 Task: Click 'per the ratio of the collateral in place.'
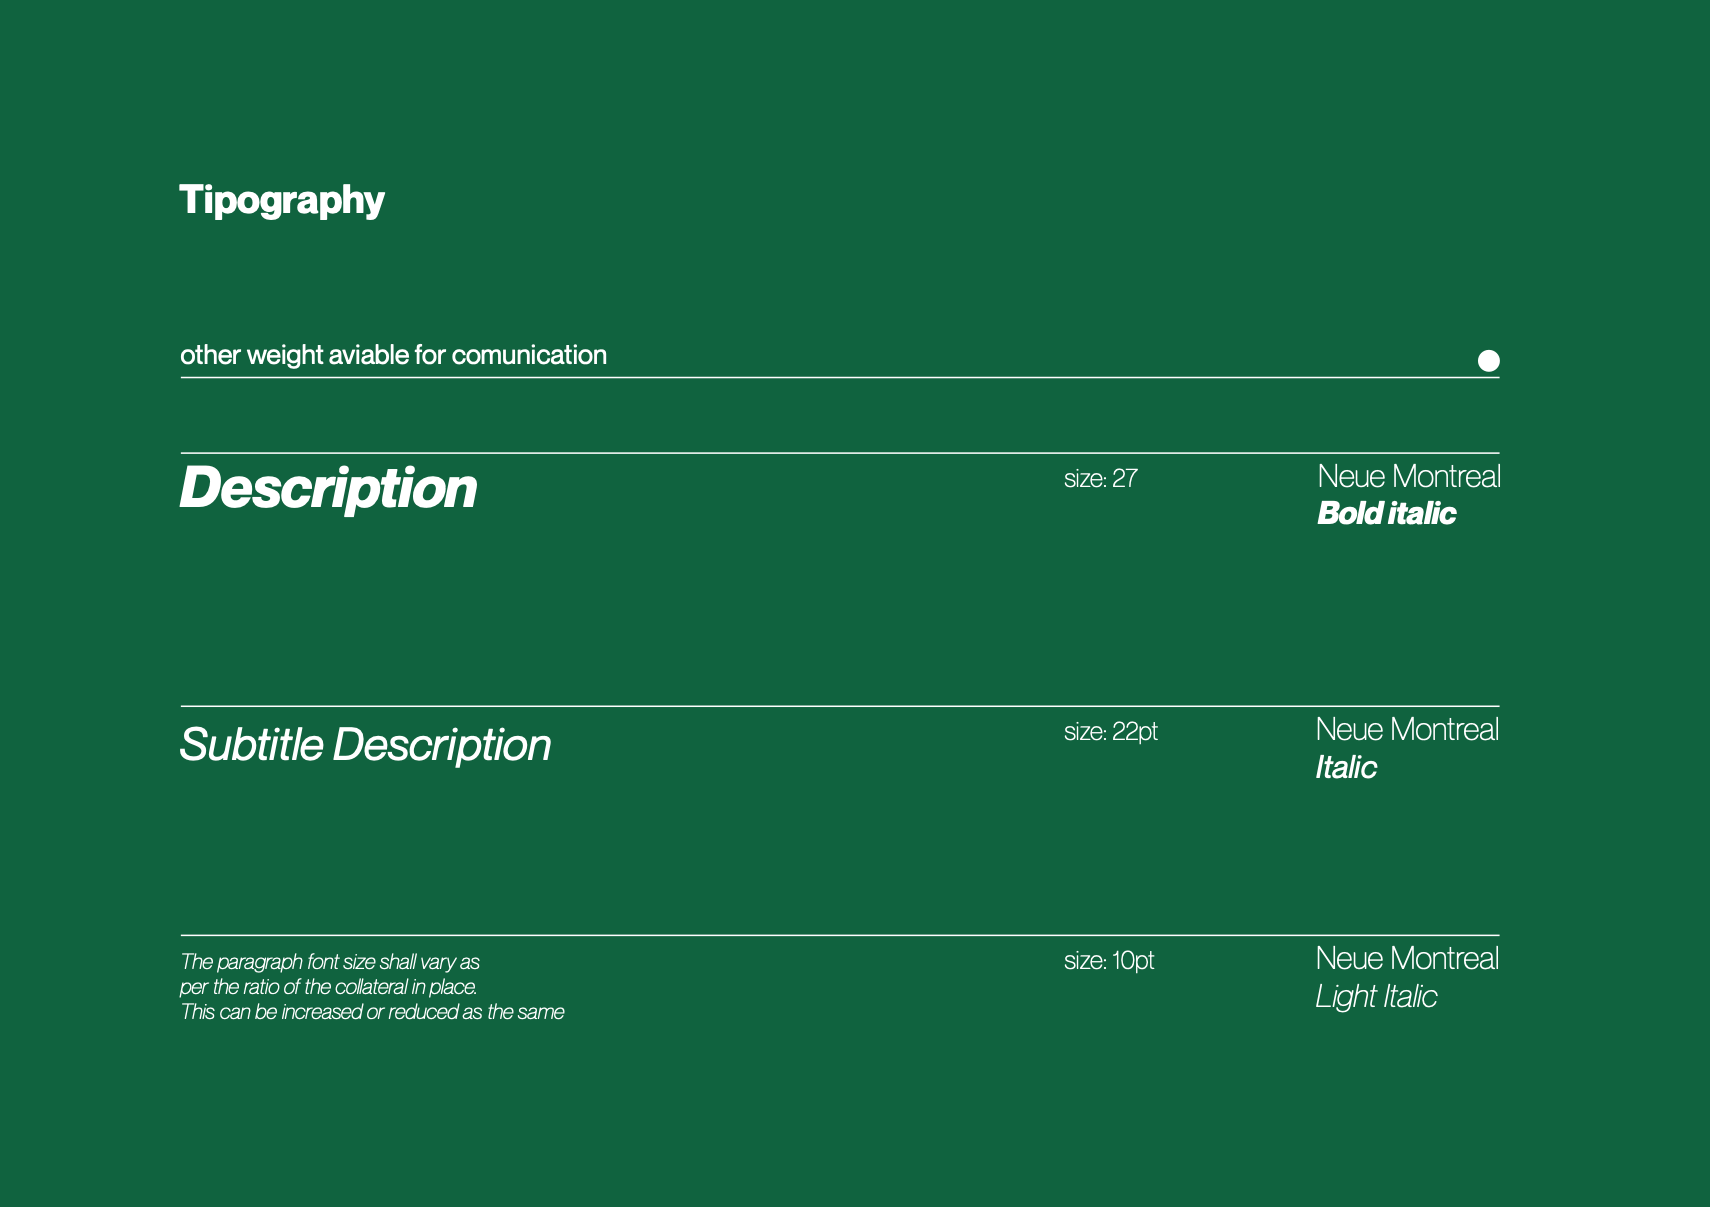tap(328, 987)
